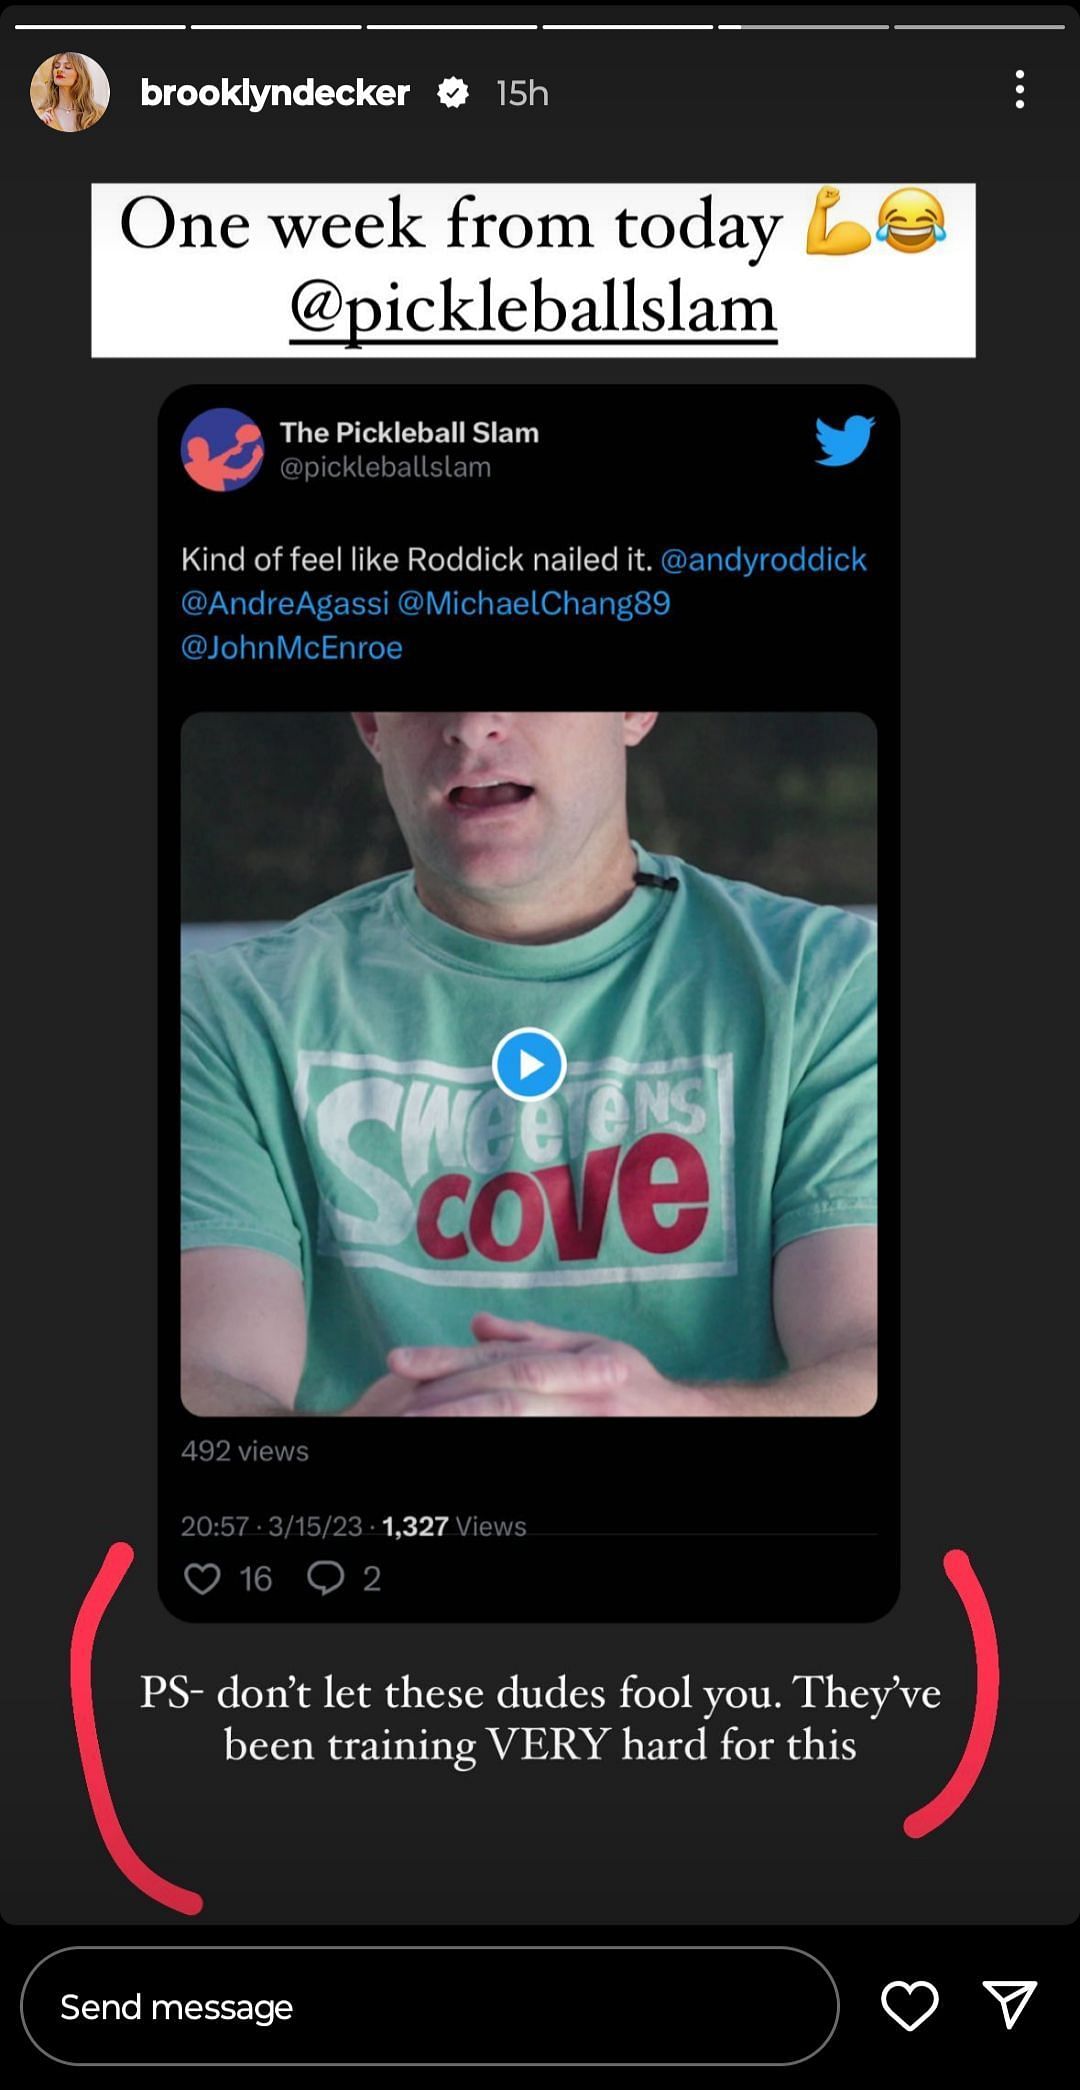Tap the tweet like heart icon

(203, 1578)
